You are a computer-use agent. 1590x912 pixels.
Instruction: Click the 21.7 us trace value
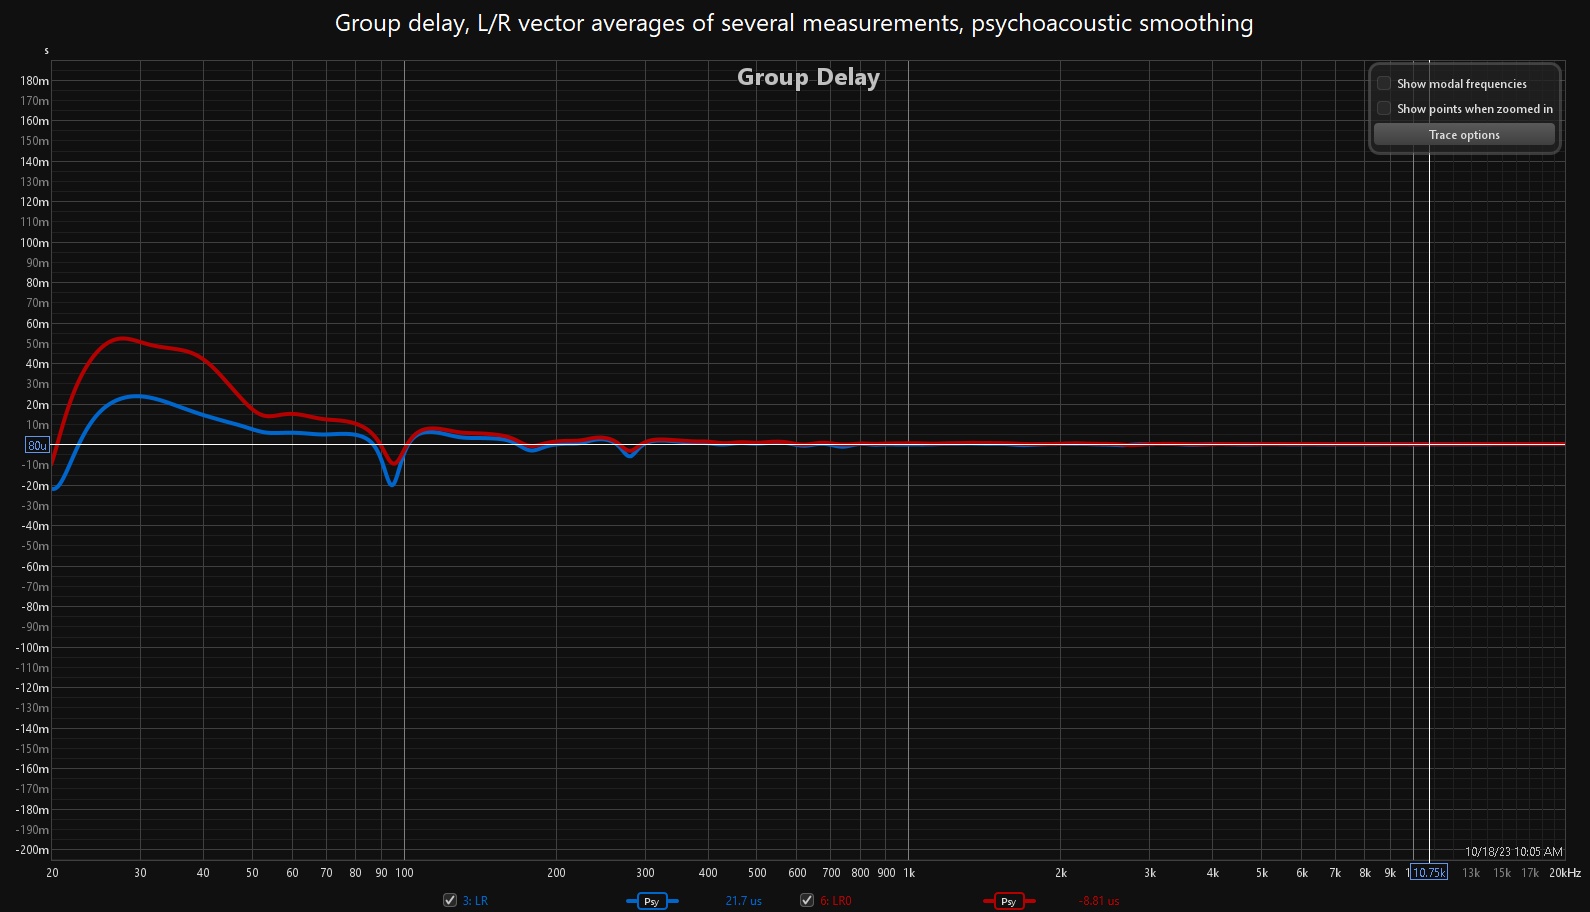tap(743, 901)
